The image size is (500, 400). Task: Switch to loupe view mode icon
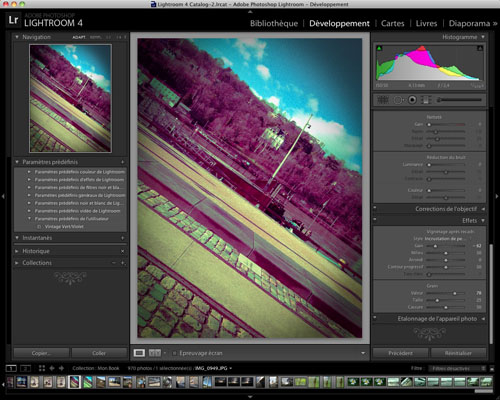(x=139, y=353)
